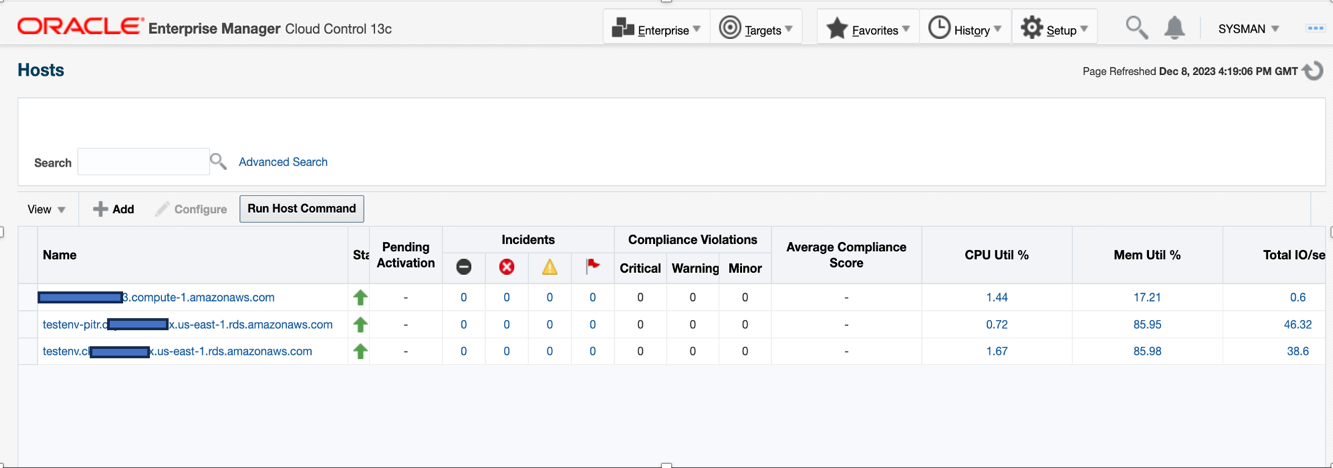Screen dimensions: 1333x468
Task: Open the testenv-pitr rds.amazonaws.com host link
Action: [x=188, y=324]
